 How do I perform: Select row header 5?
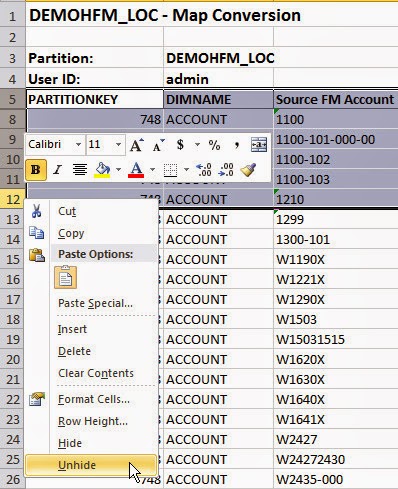point(13,99)
